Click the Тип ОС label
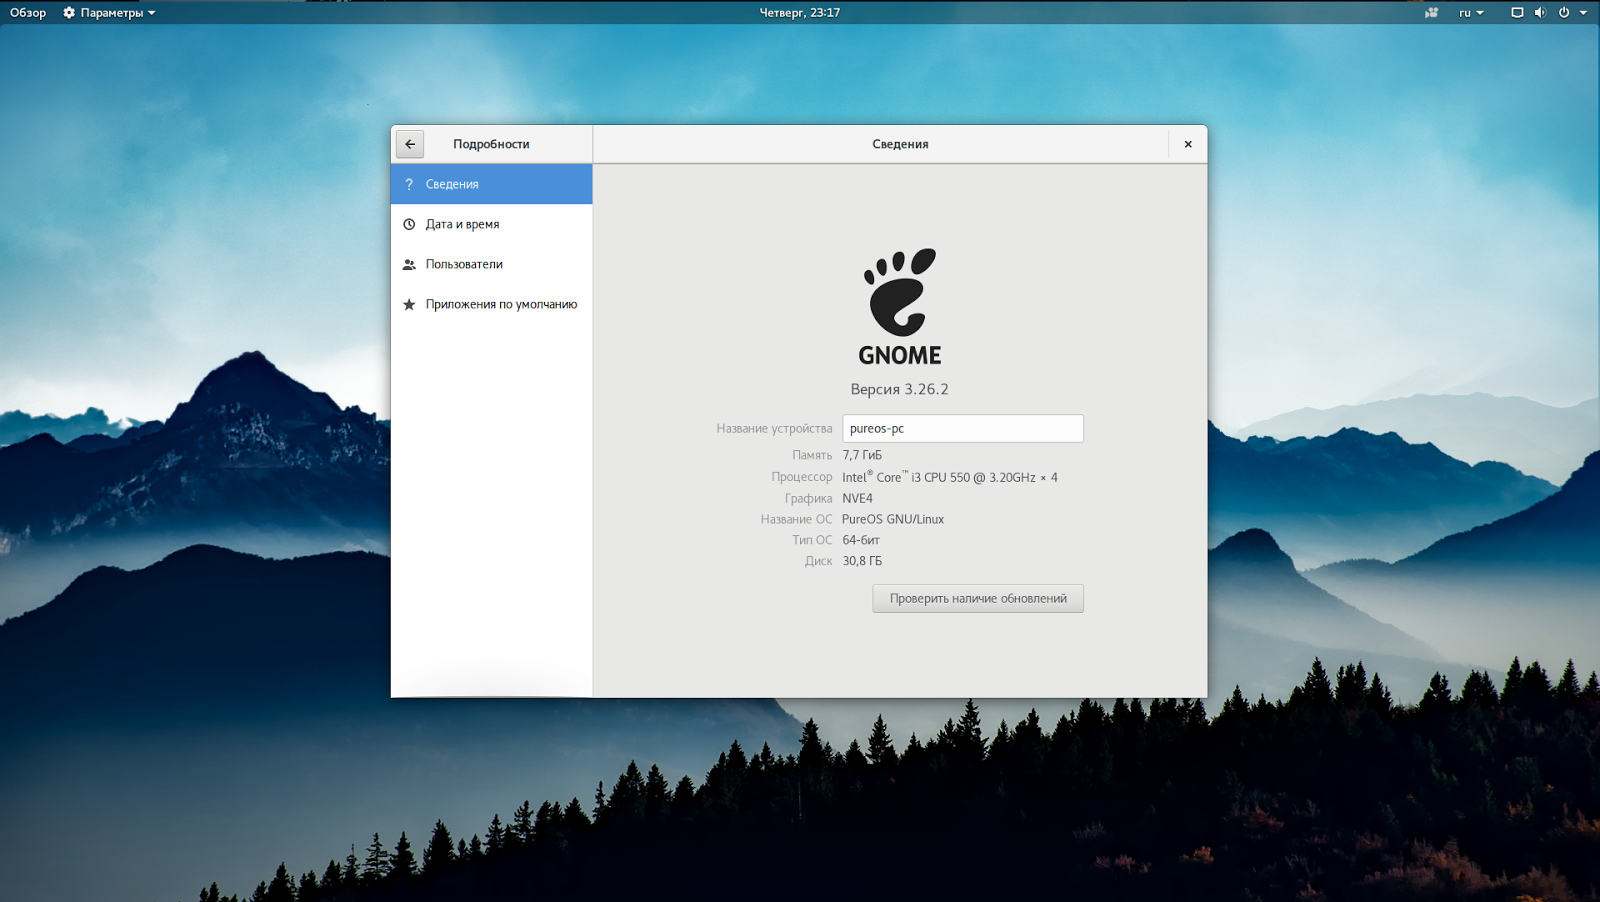Image resolution: width=1600 pixels, height=902 pixels. pos(812,540)
